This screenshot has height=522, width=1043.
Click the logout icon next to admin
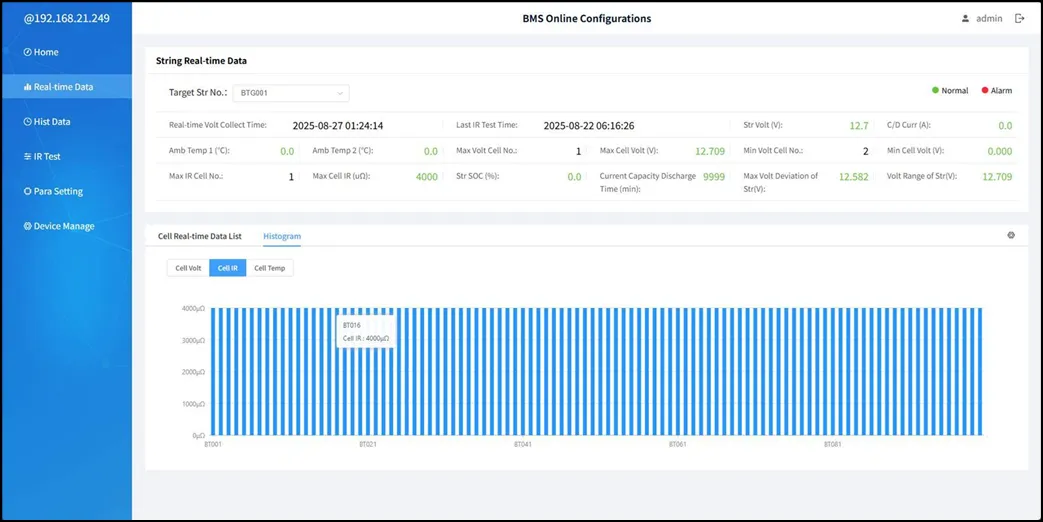(1019, 19)
